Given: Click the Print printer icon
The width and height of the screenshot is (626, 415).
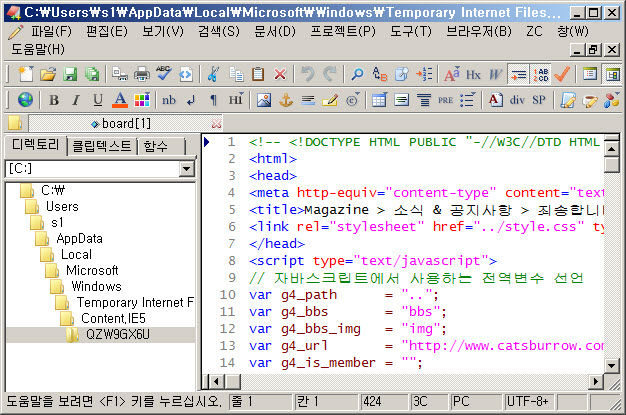Looking at the screenshot, I should [142, 74].
